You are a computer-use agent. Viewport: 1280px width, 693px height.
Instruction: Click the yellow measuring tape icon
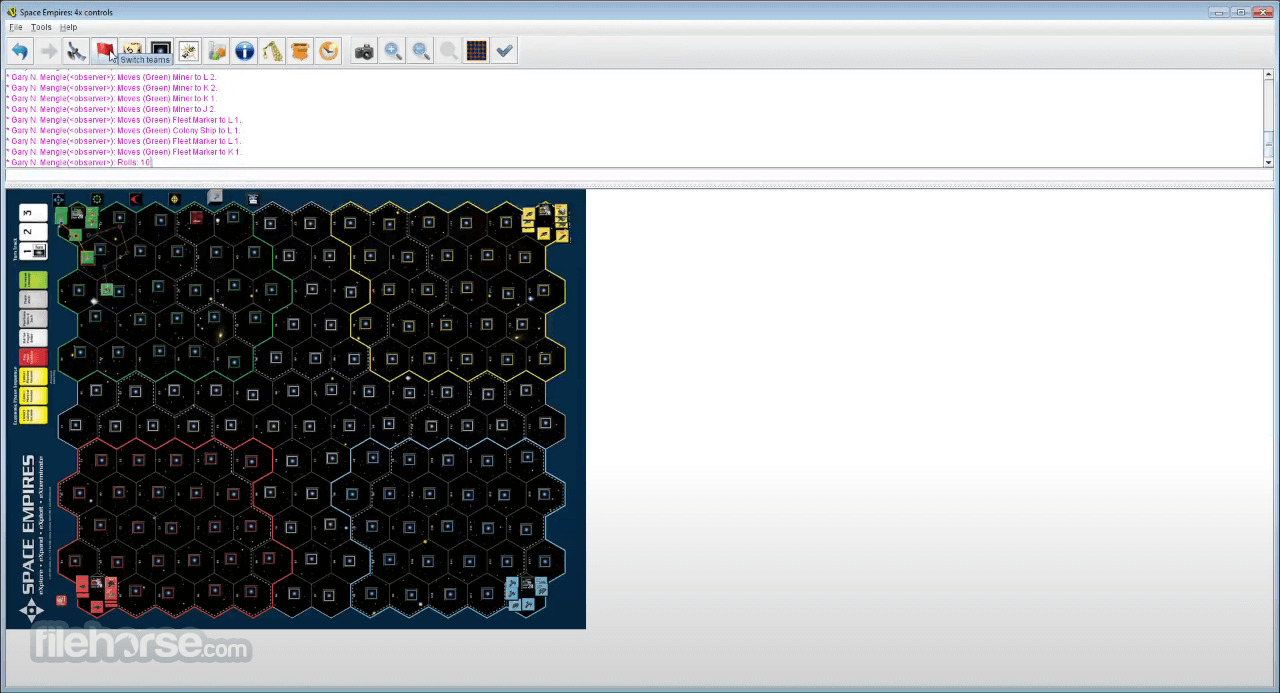click(x=272, y=51)
